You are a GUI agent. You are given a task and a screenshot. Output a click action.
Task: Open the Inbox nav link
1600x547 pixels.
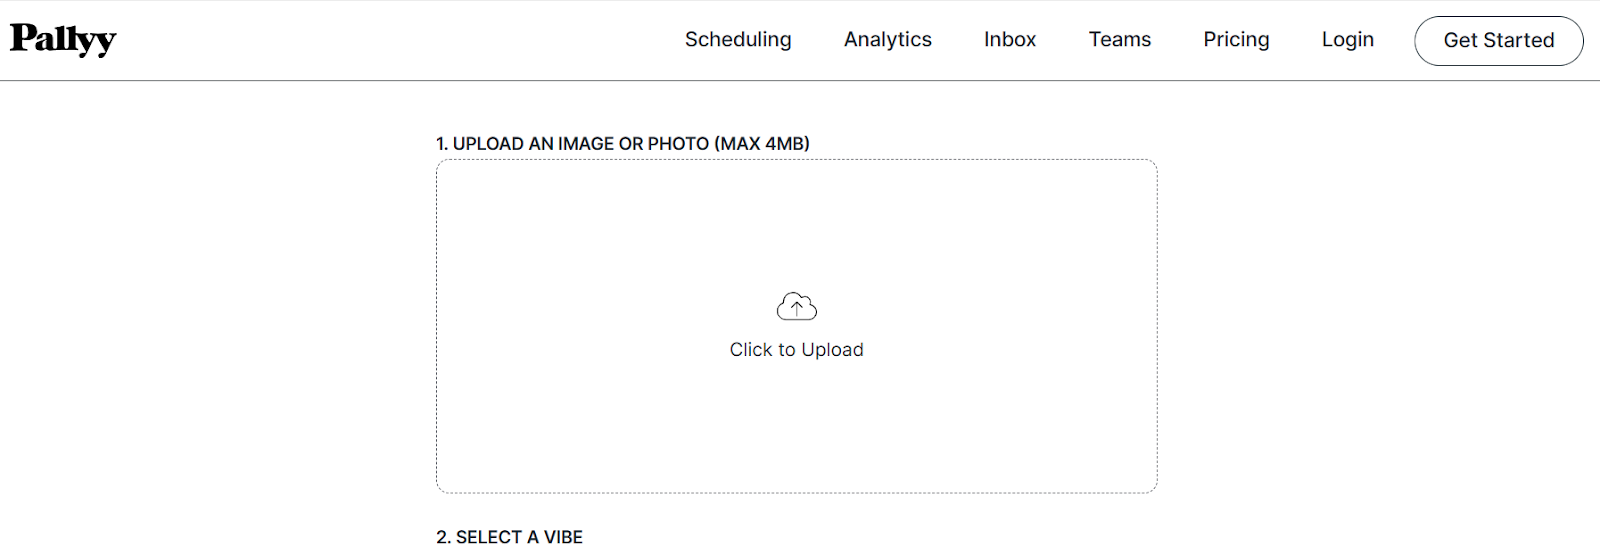(x=1010, y=39)
